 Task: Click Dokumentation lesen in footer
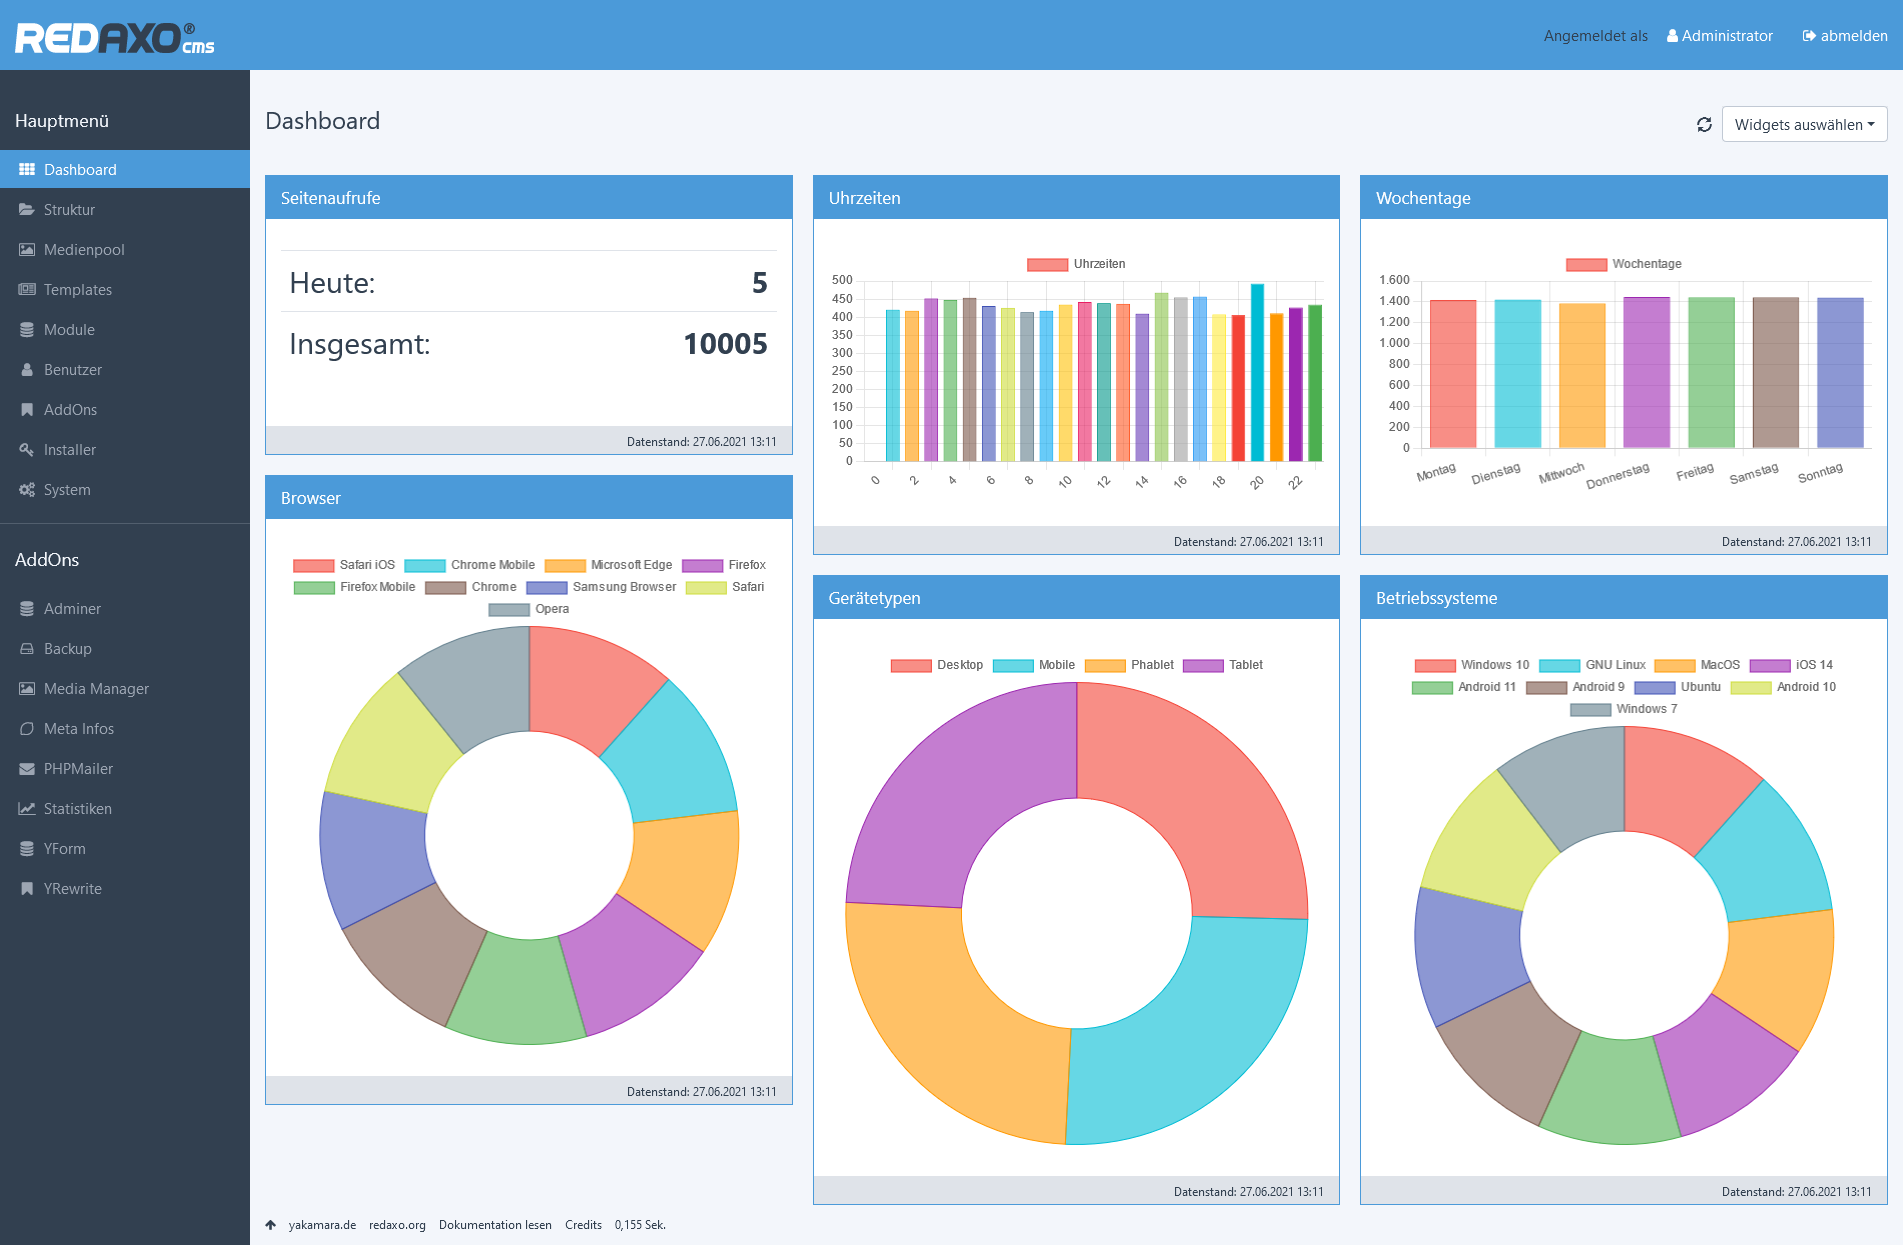[495, 1225]
